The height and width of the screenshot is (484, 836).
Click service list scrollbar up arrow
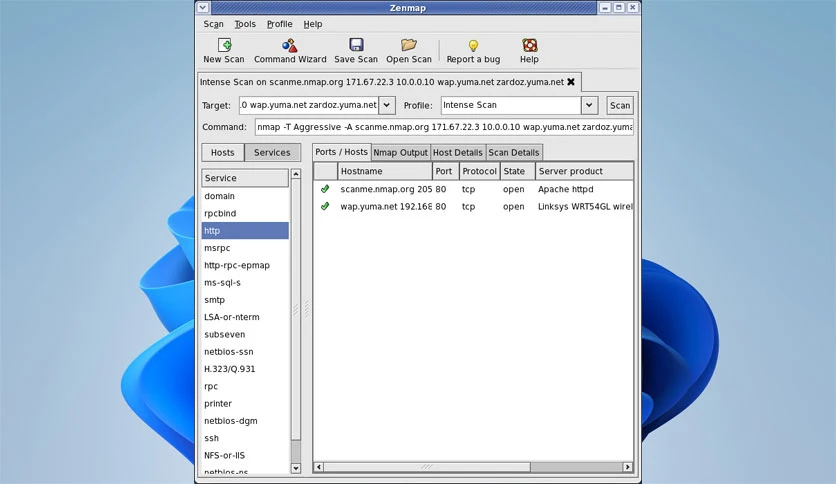point(296,174)
